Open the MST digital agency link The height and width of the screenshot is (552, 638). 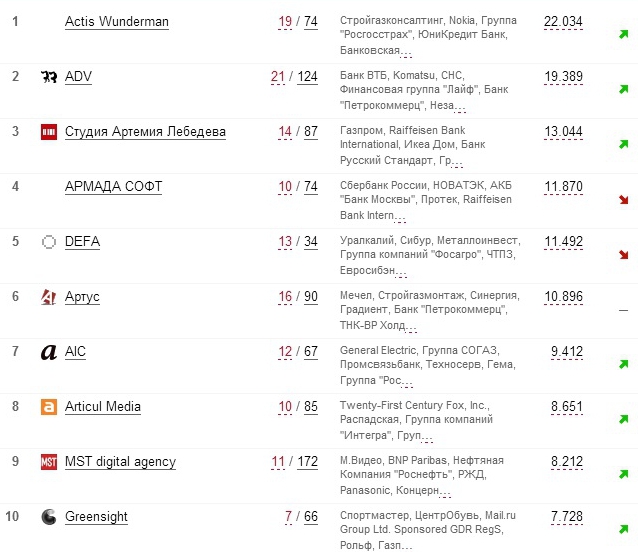(120, 461)
